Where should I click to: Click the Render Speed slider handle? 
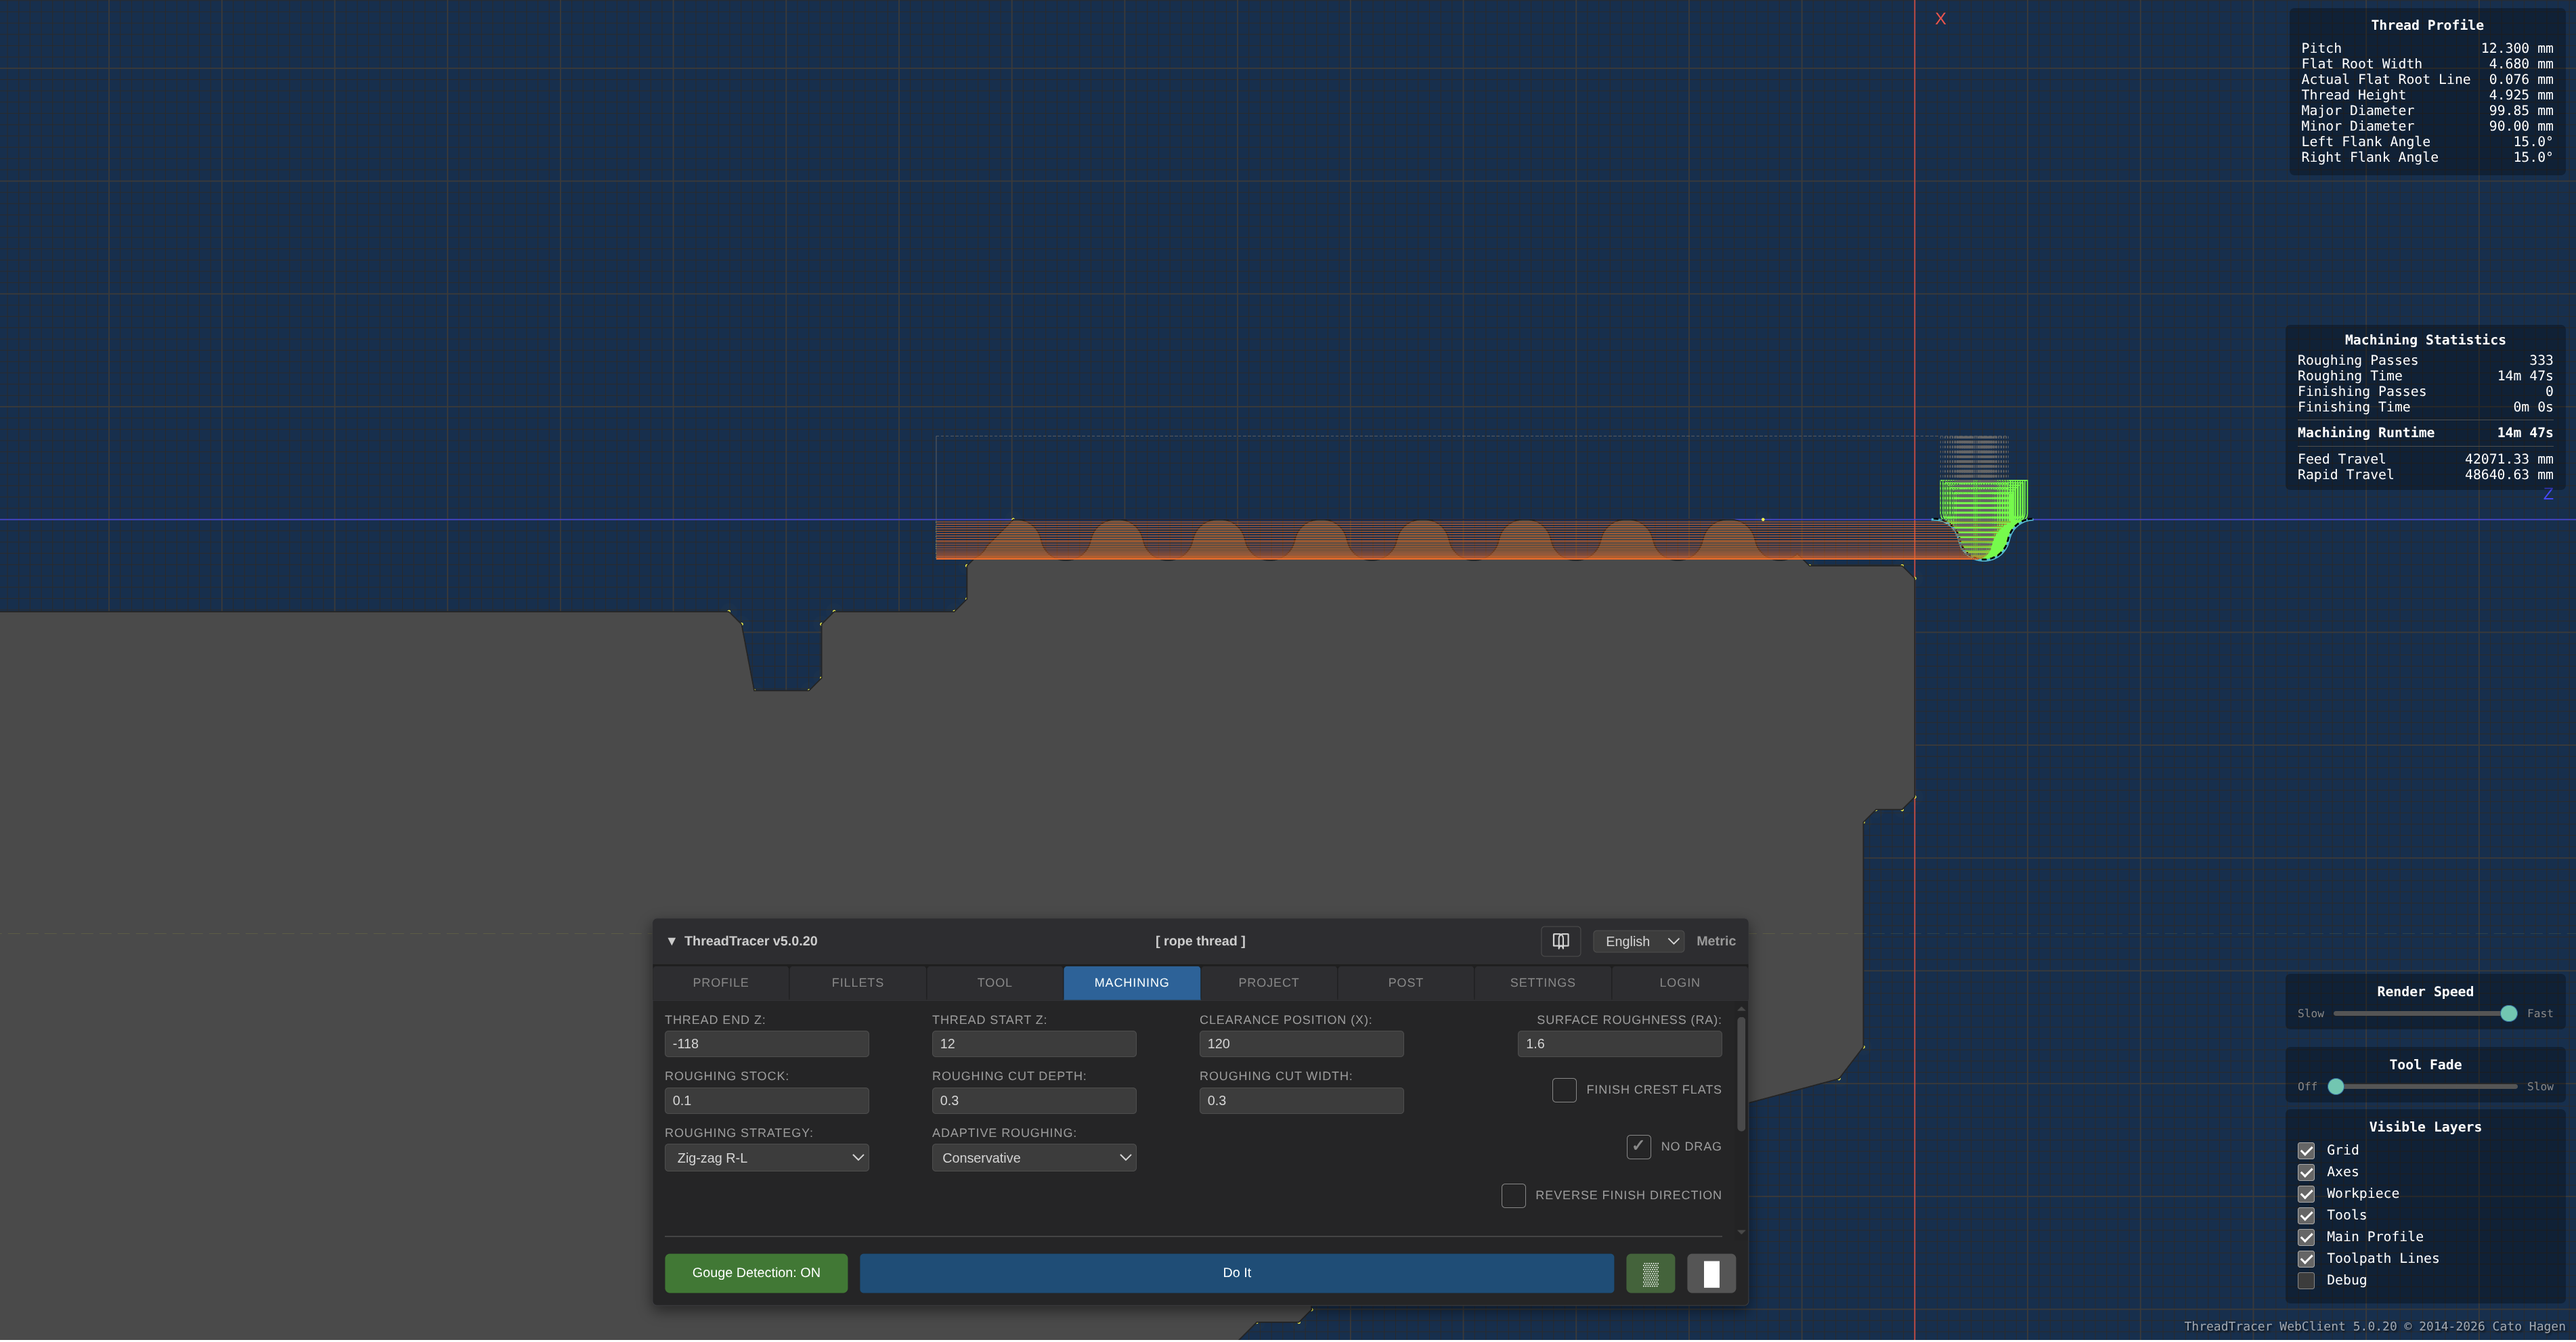point(2508,1014)
